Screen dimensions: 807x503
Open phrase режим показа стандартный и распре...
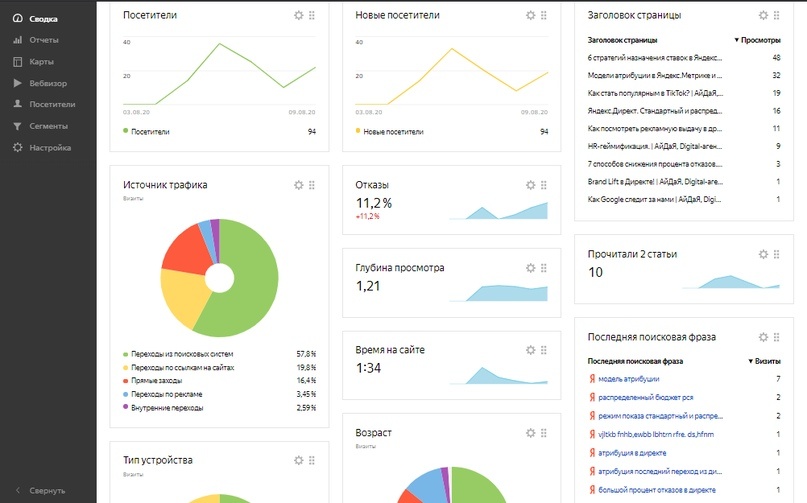coord(660,416)
